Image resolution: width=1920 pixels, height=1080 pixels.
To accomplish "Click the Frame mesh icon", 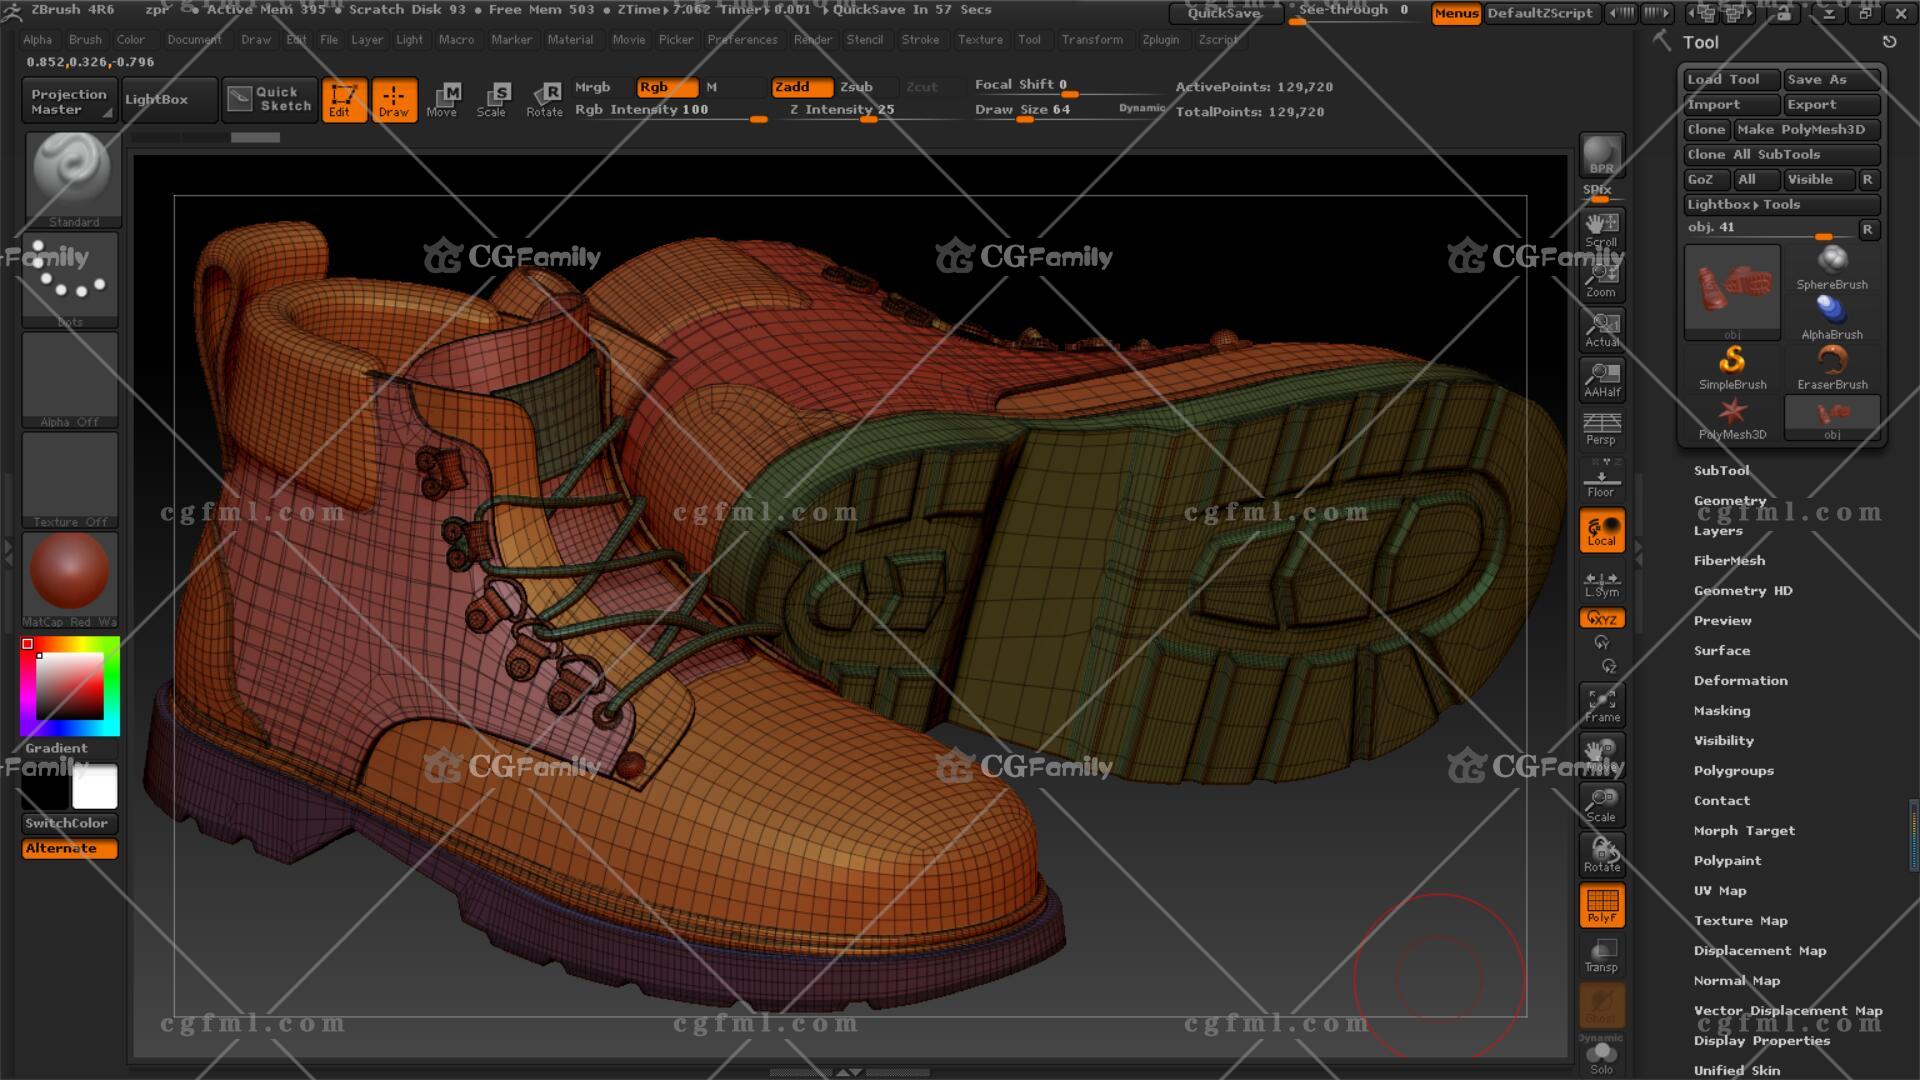I will [1601, 704].
